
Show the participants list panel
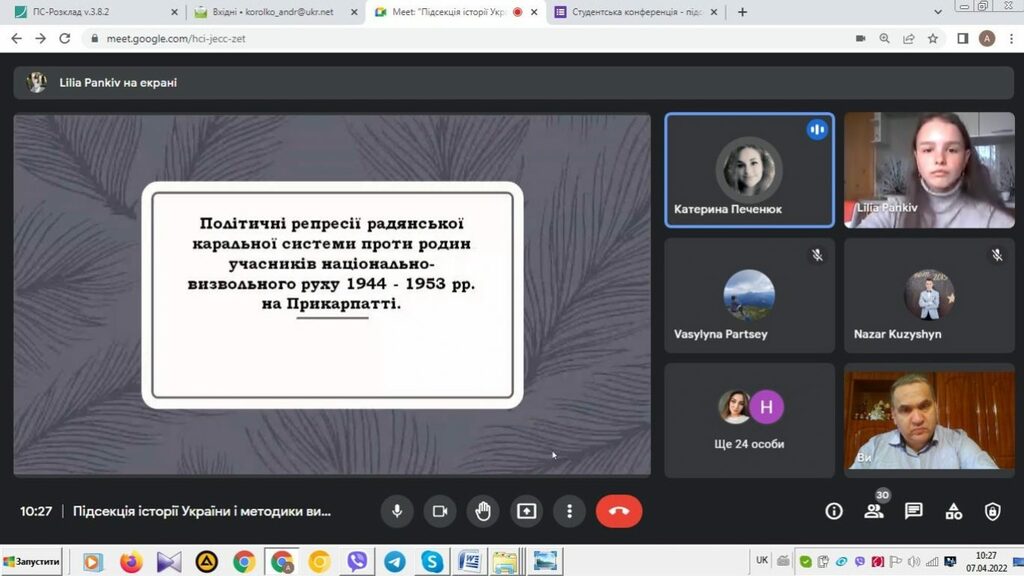pos(873,511)
